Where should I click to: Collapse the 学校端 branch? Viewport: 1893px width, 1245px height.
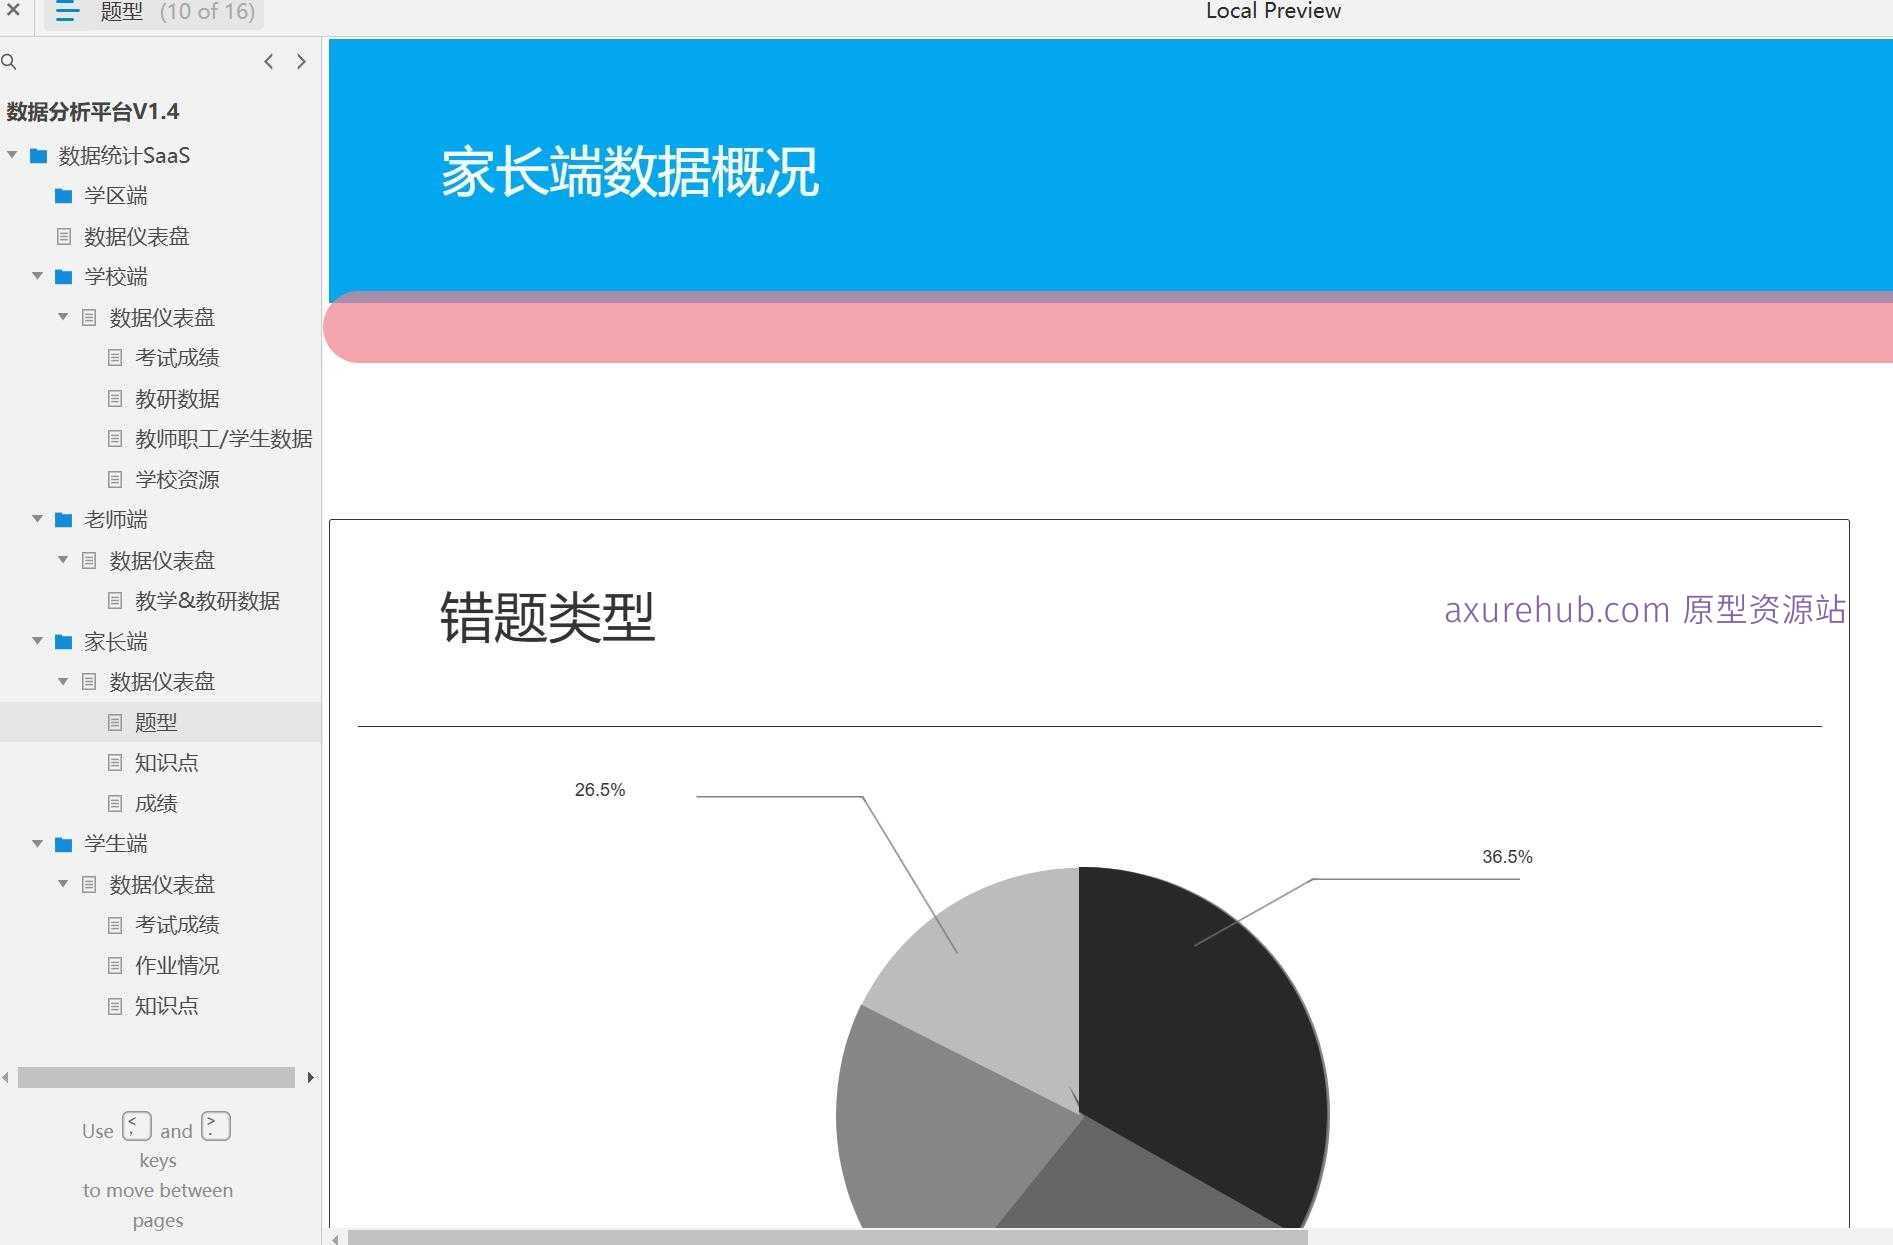pyautogui.click(x=37, y=277)
